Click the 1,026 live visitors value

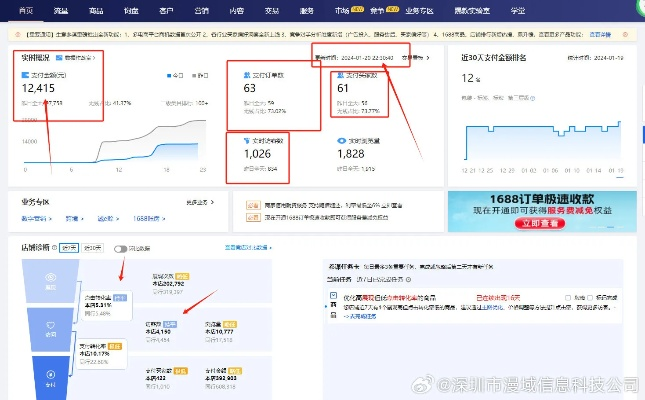coord(258,154)
